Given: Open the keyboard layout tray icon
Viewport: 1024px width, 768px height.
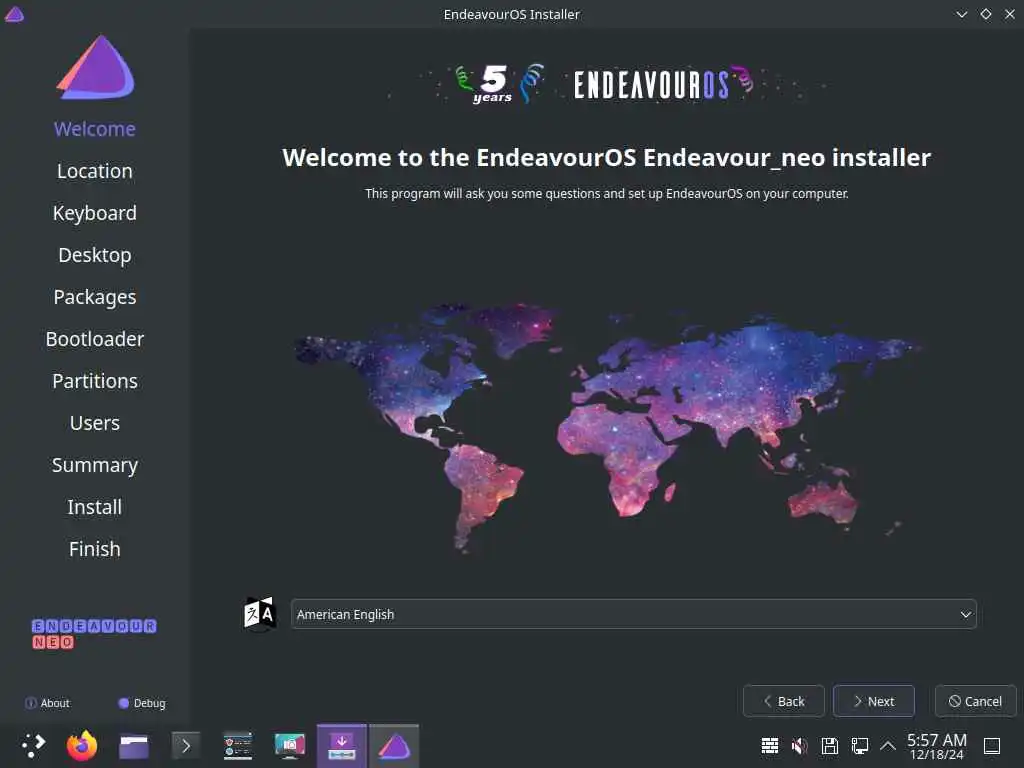Looking at the screenshot, I should tap(770, 745).
